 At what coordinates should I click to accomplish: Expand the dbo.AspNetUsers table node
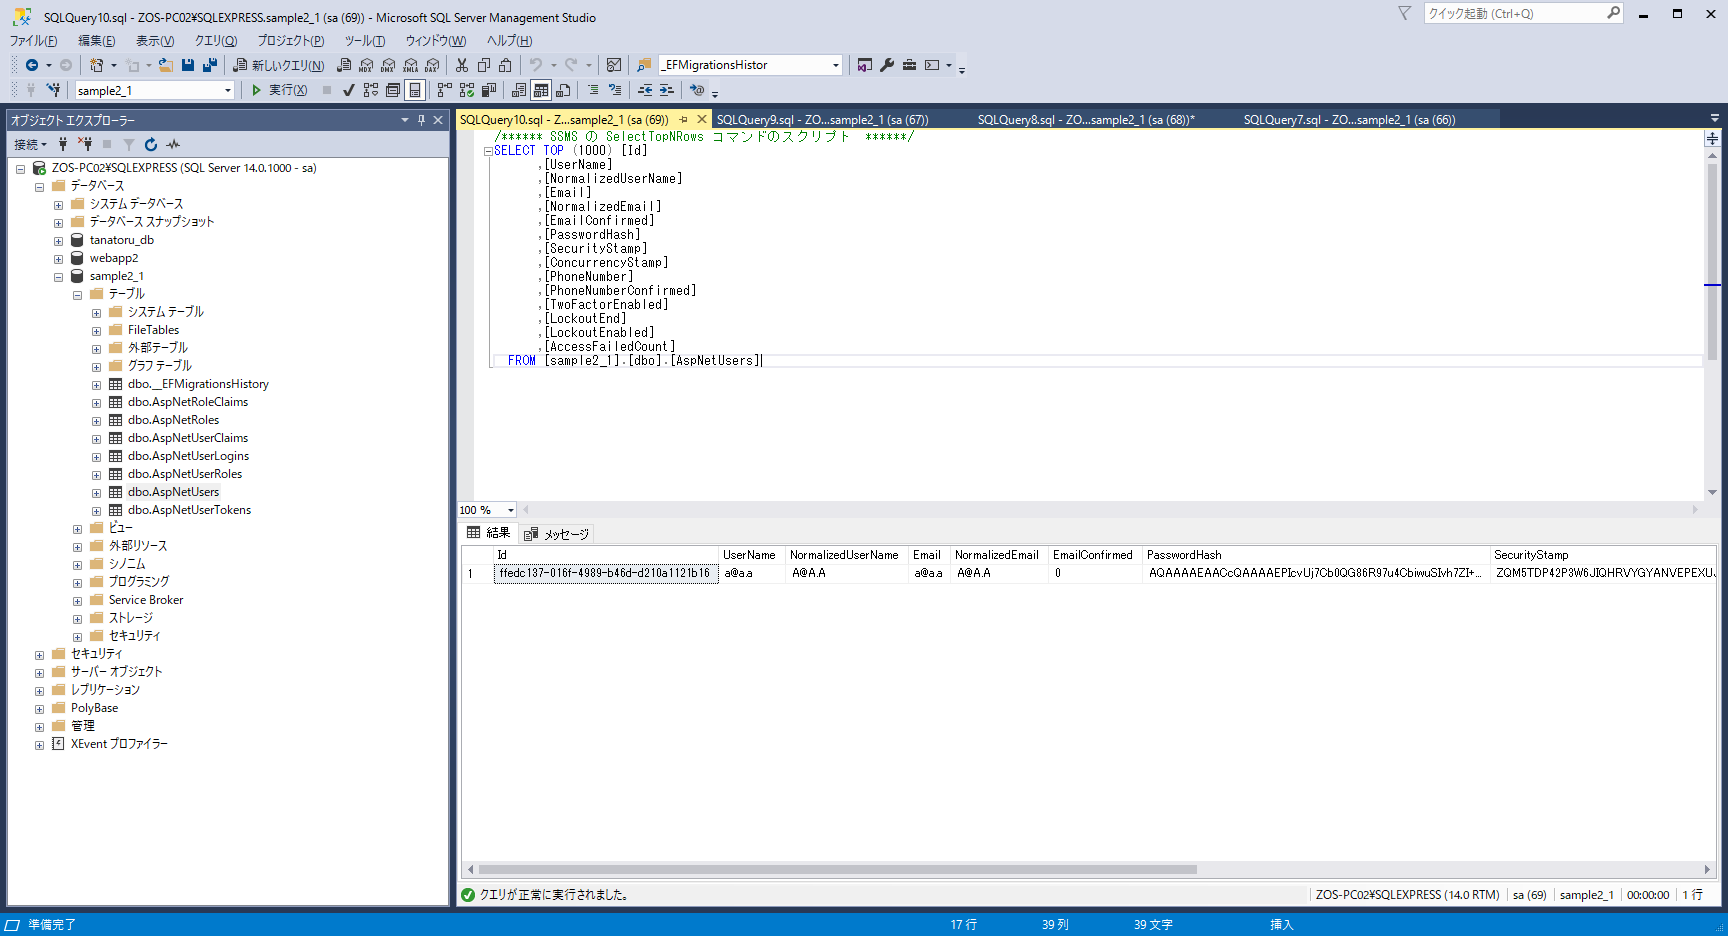pos(96,493)
